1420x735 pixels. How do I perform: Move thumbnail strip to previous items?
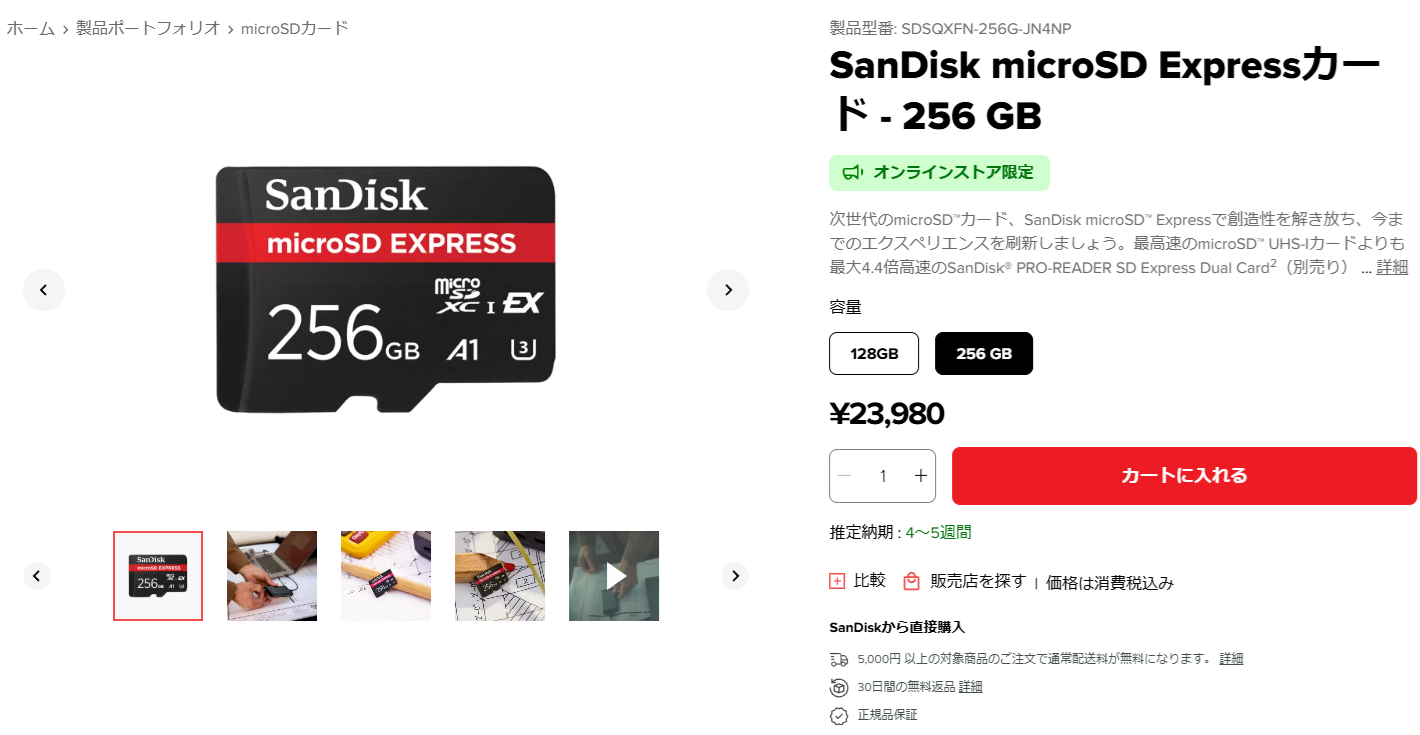coord(37,576)
